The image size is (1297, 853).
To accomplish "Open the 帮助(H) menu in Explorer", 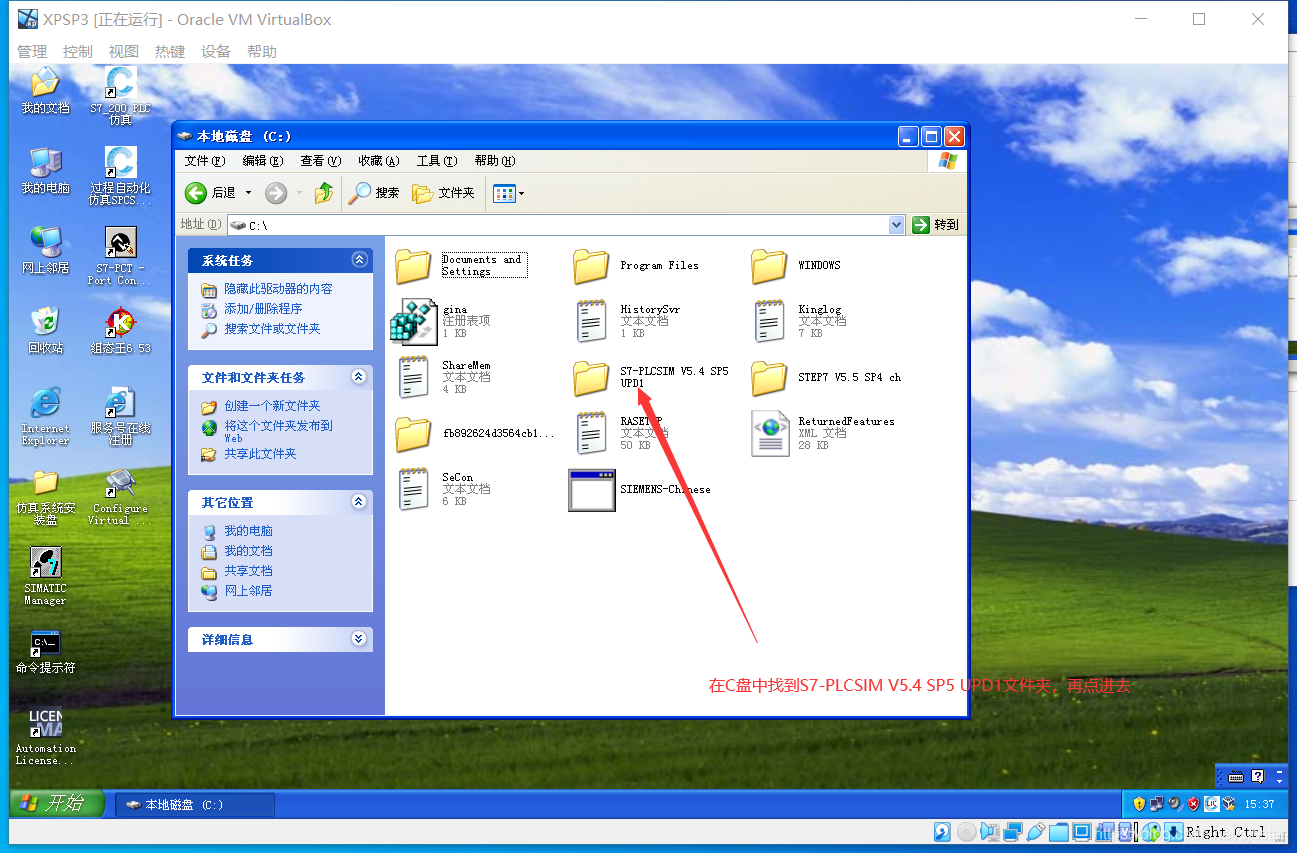I will point(495,161).
